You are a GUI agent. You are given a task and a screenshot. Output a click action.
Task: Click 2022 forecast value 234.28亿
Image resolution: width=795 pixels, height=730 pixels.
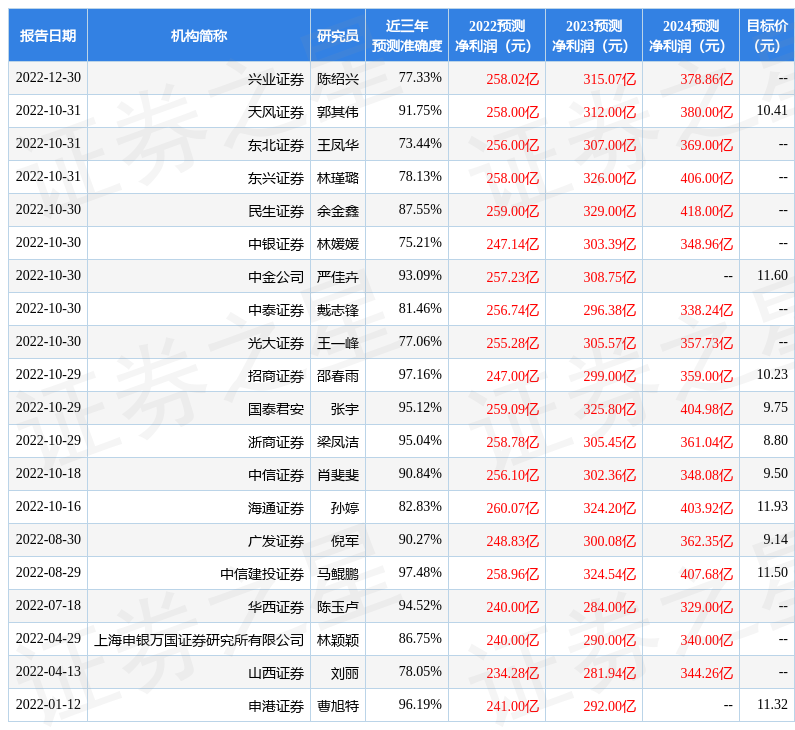point(513,673)
